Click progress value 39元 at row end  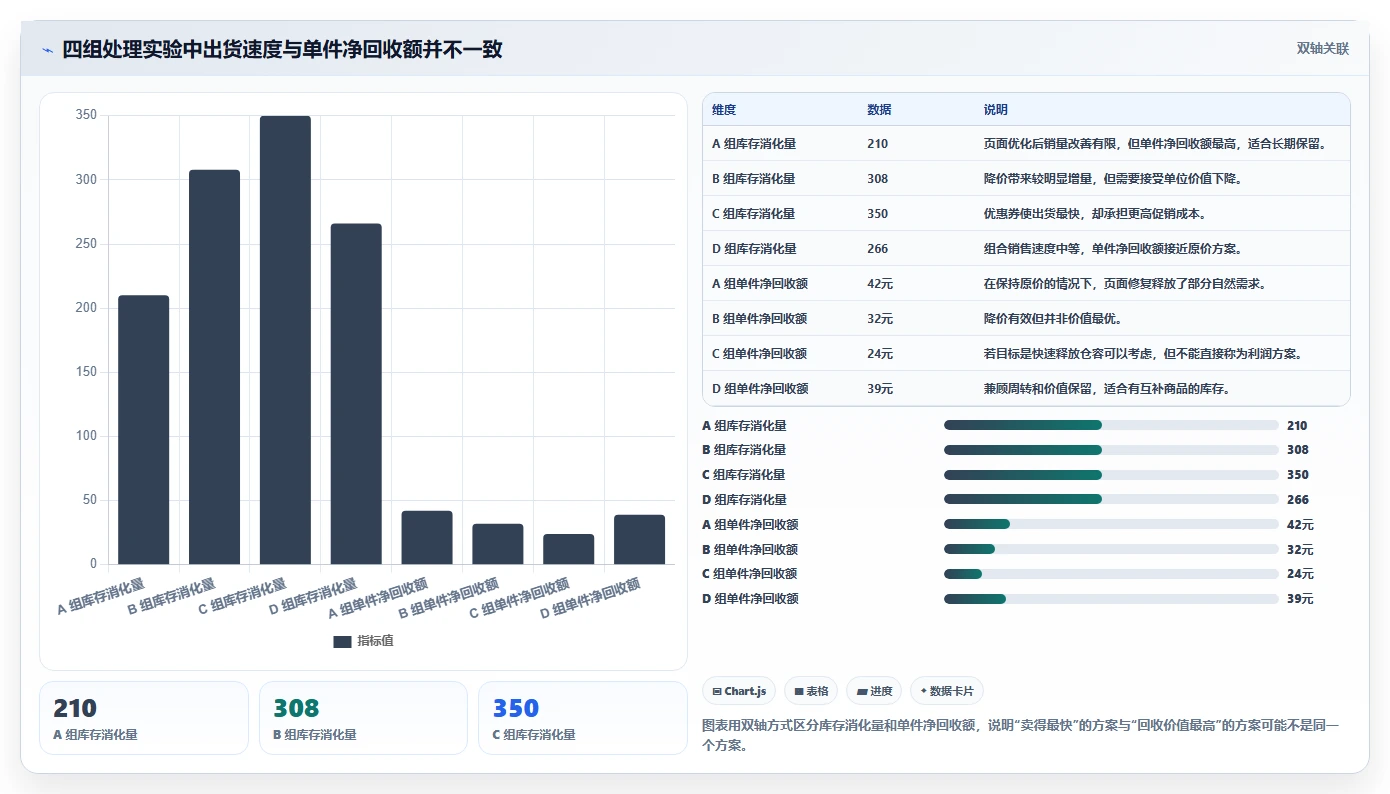point(1300,599)
